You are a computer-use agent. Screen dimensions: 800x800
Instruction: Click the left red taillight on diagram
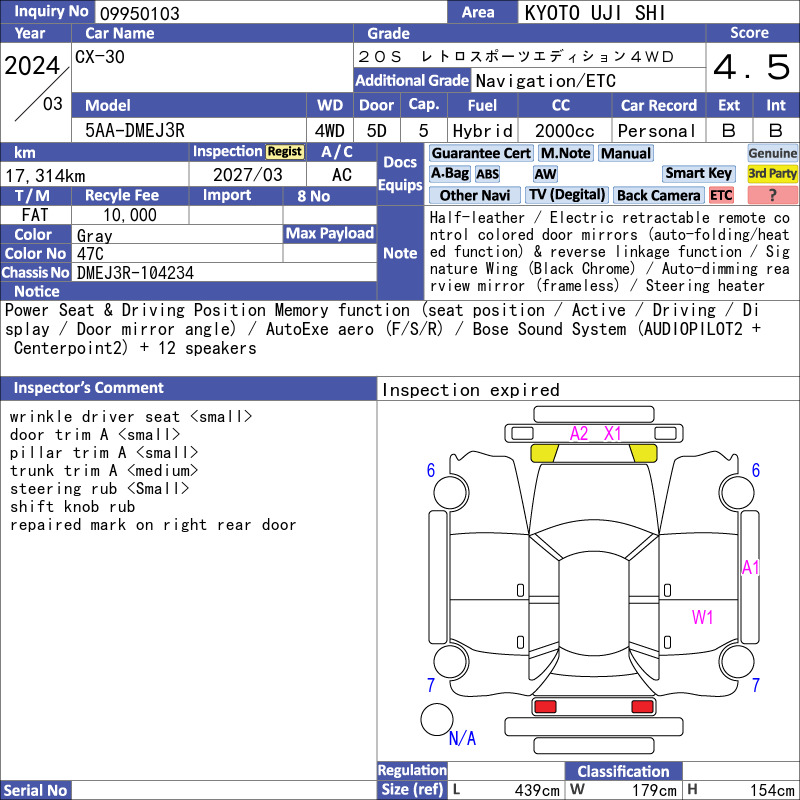pos(545,707)
